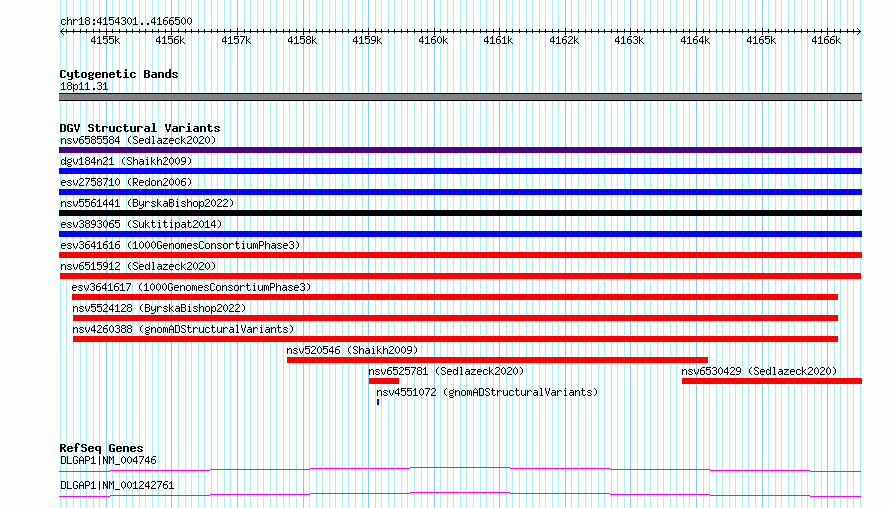This screenshot has height=508, width=890.
Task: Select the Cytogenetic Bands track title
Action: click(119, 74)
